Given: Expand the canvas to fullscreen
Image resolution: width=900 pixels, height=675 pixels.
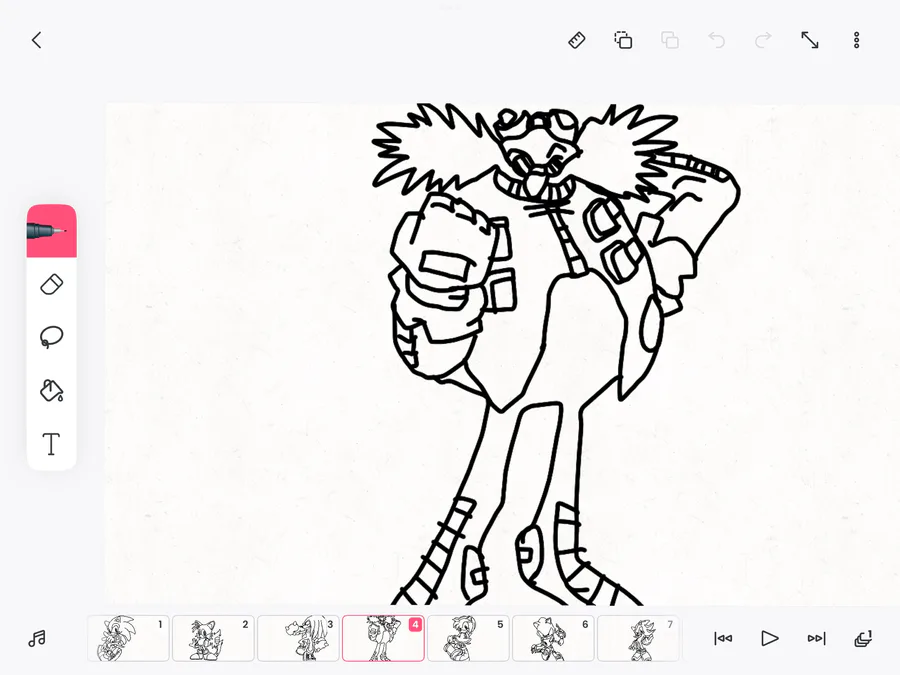Looking at the screenshot, I should pyautogui.click(x=810, y=40).
